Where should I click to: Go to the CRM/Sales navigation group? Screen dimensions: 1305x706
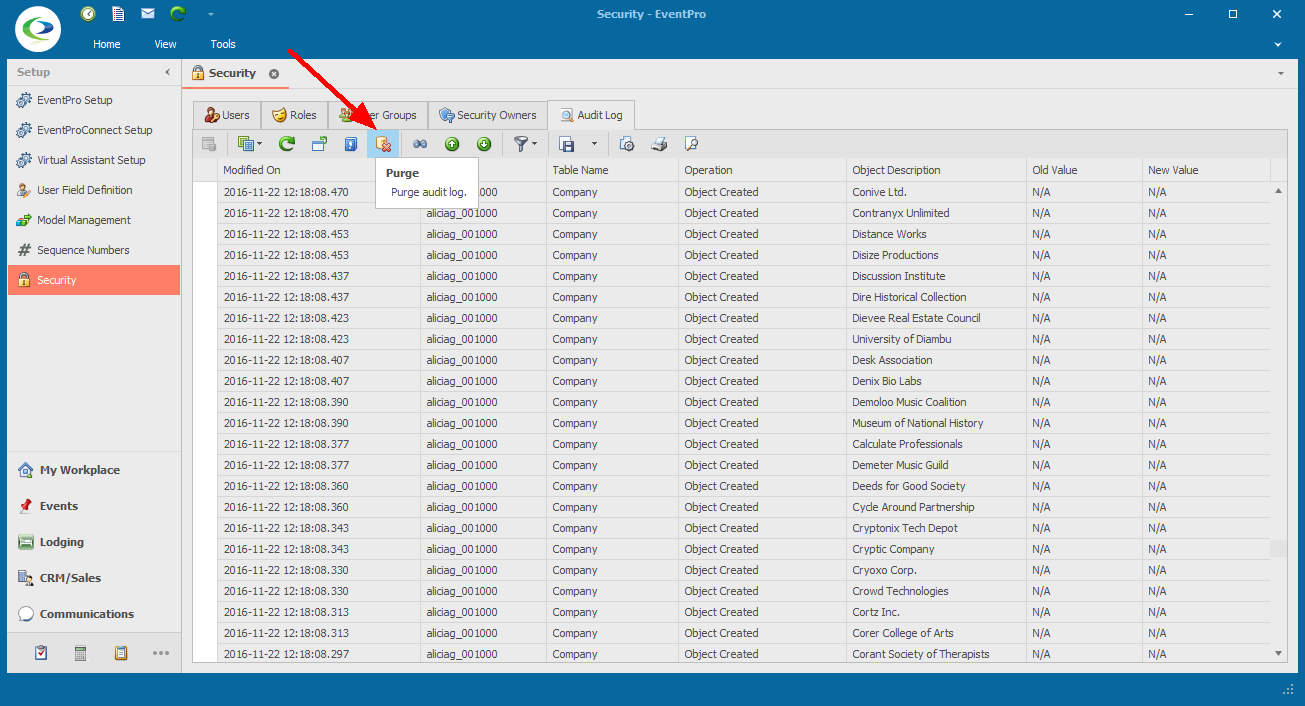pos(94,578)
